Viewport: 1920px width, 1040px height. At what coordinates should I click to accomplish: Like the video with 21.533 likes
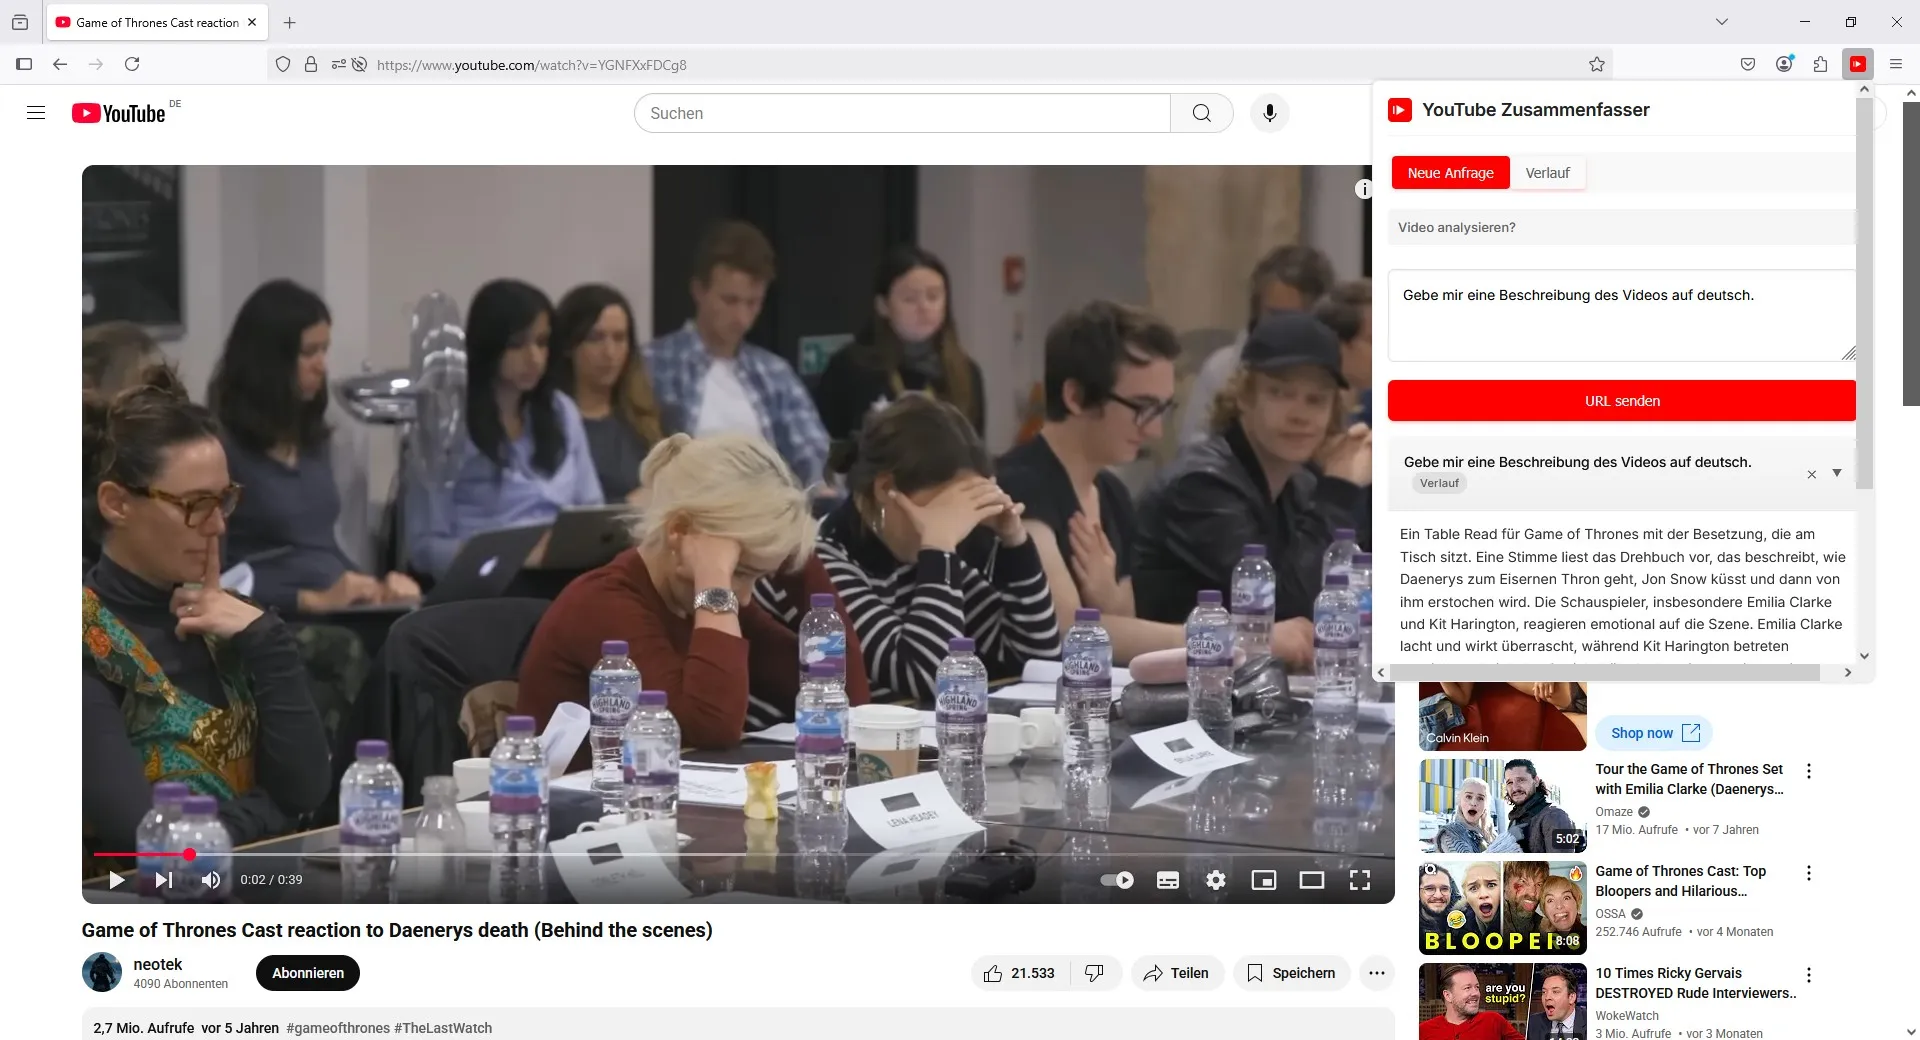tap(1020, 973)
